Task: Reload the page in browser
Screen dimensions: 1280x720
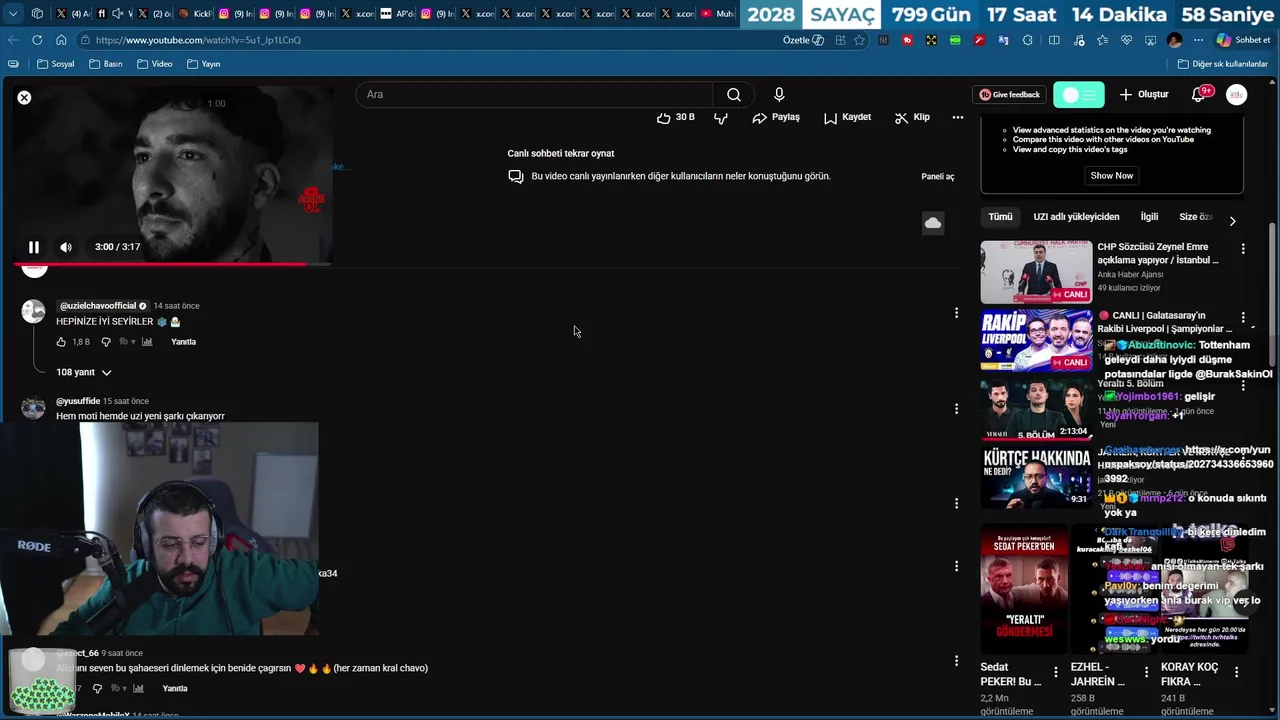Action: [x=37, y=40]
